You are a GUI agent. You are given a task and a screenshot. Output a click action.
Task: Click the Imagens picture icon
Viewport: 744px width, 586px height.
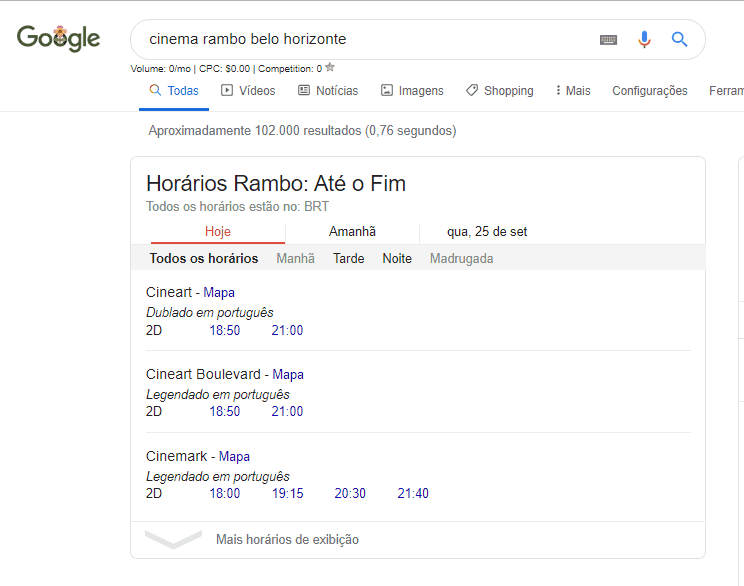387,90
